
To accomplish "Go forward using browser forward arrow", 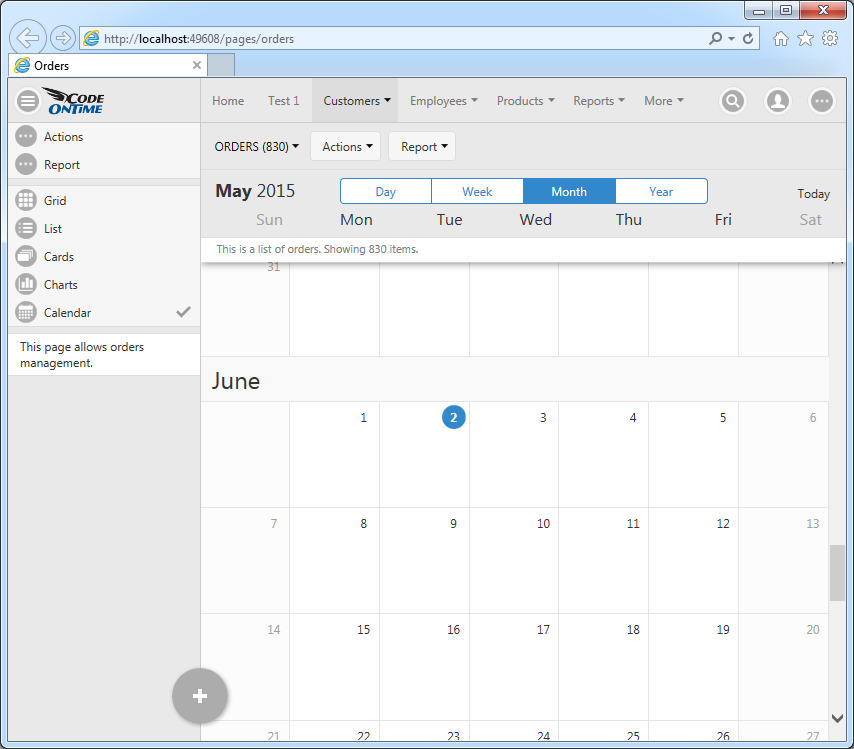I will 63,38.
